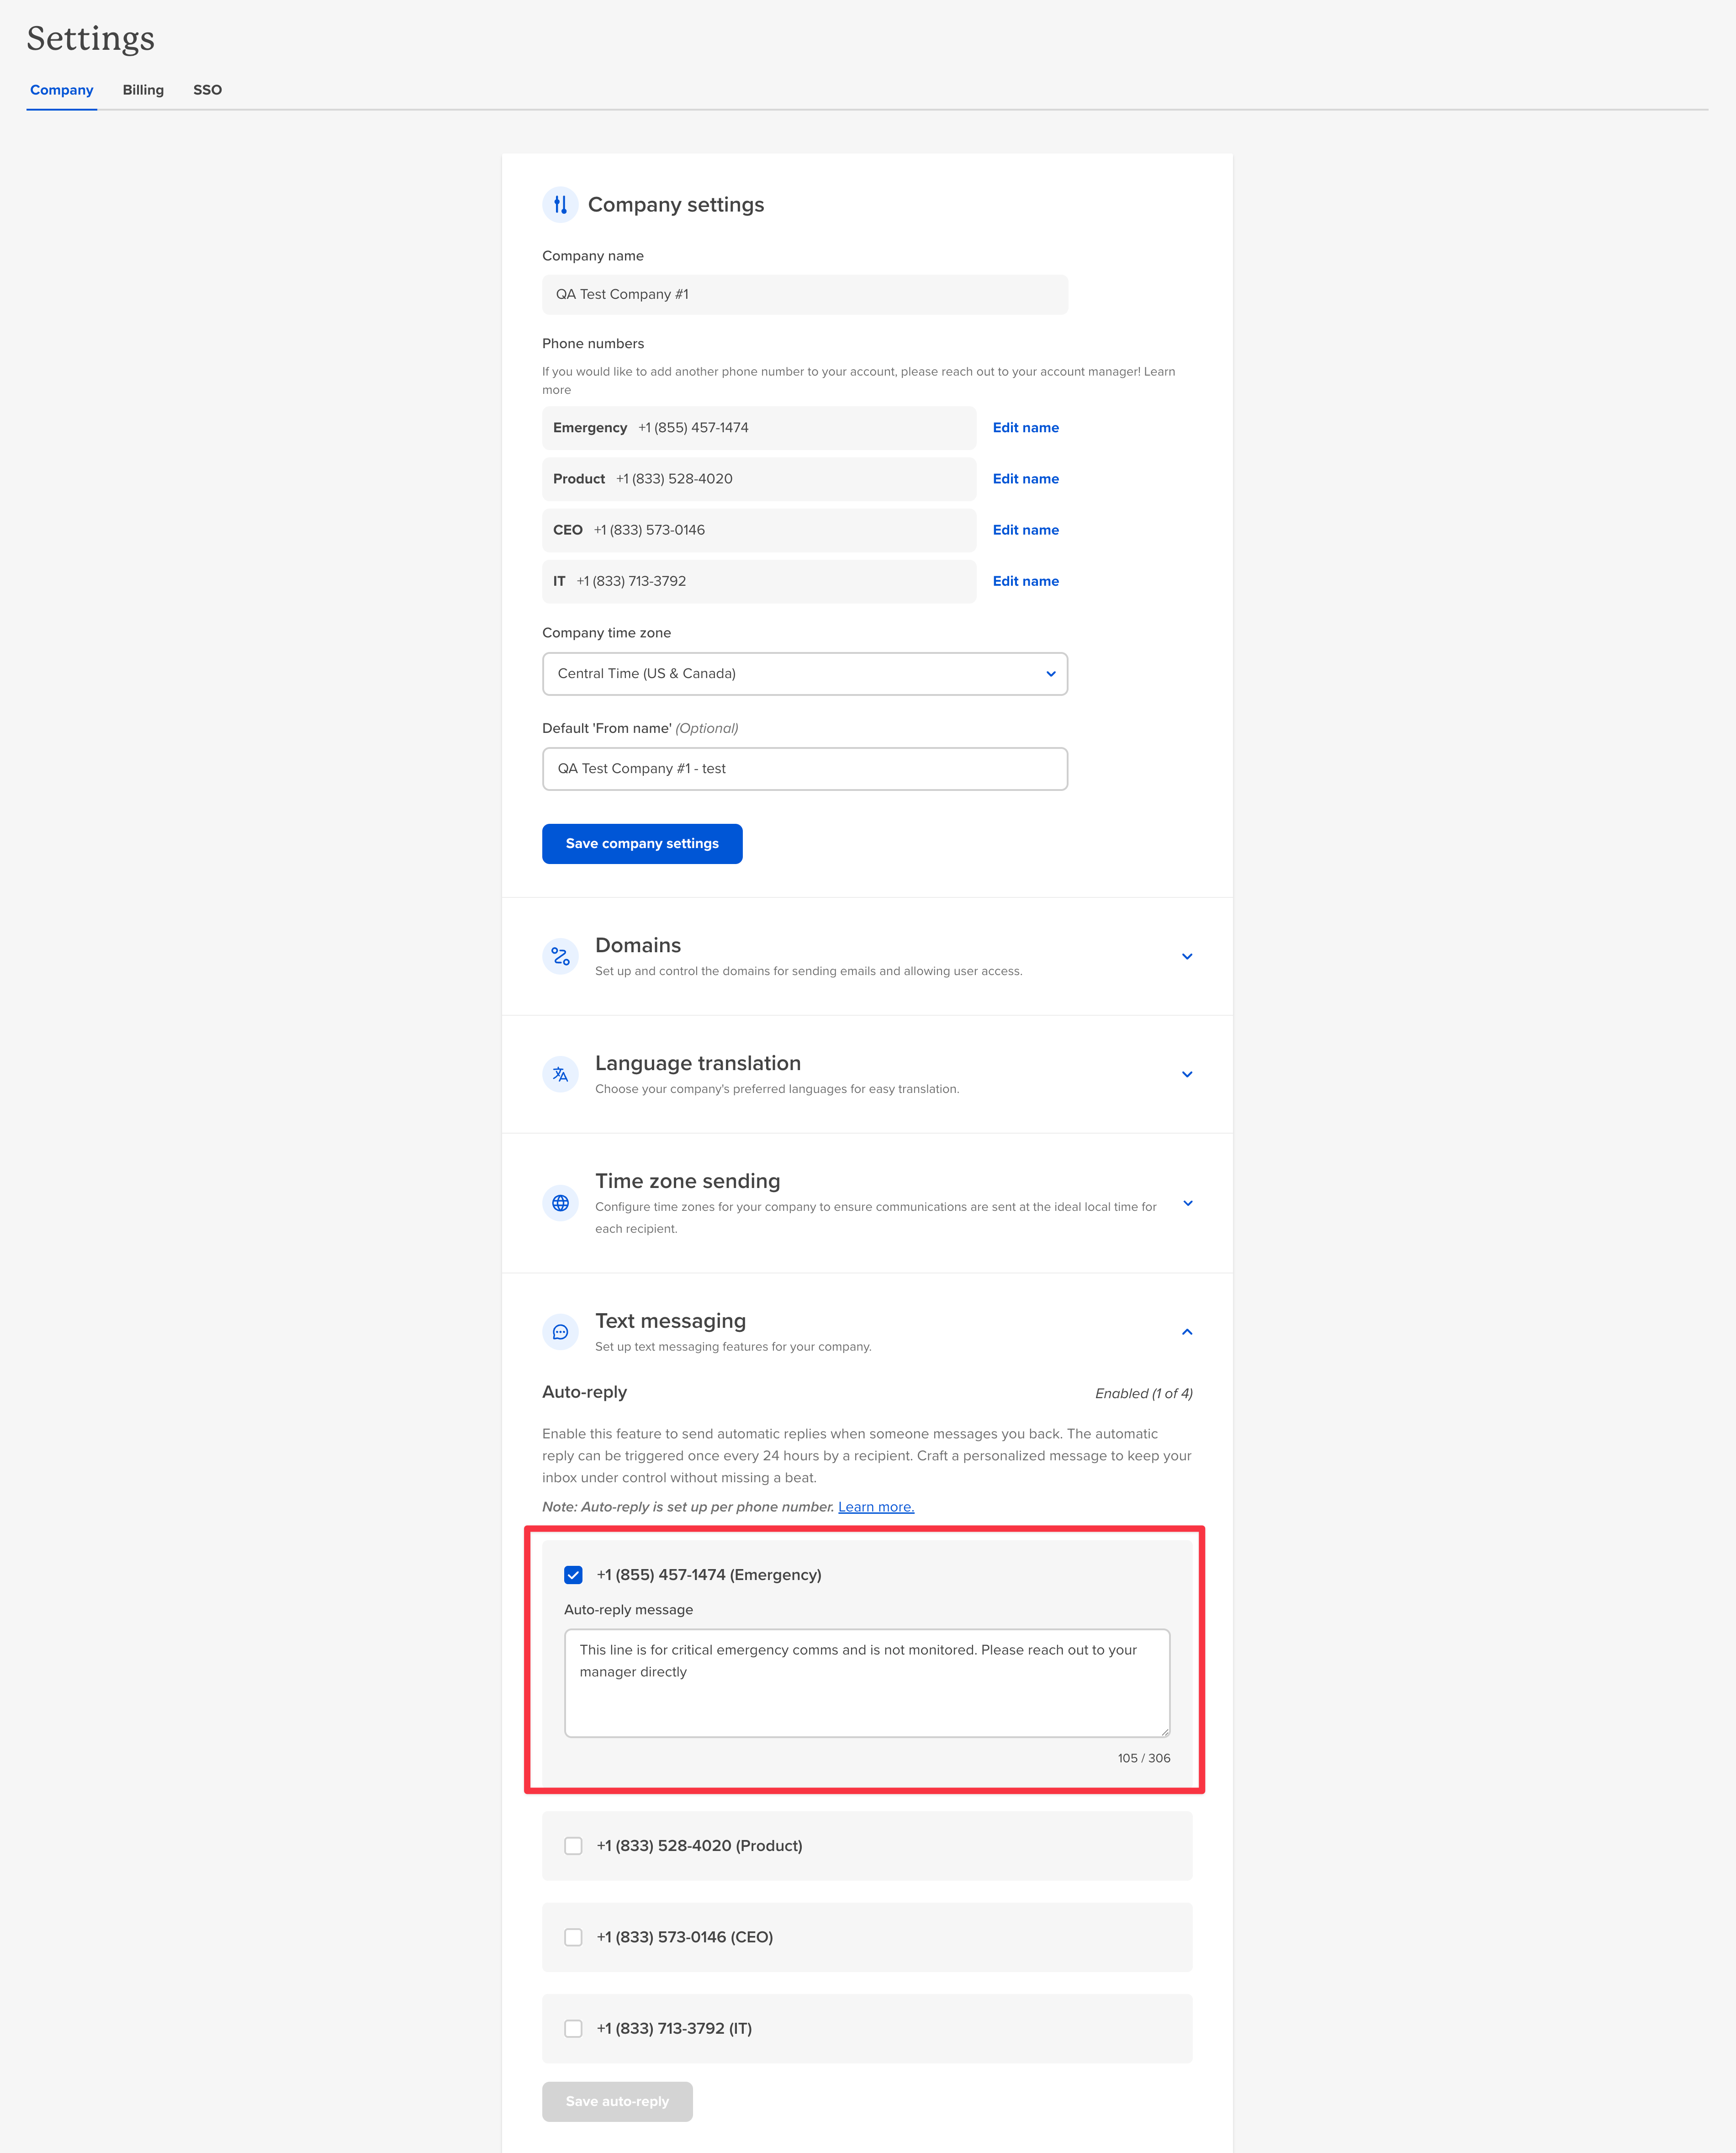The height and width of the screenshot is (2153, 1736).
Task: Click Edit name for Emergency number
Action: click(x=1025, y=428)
